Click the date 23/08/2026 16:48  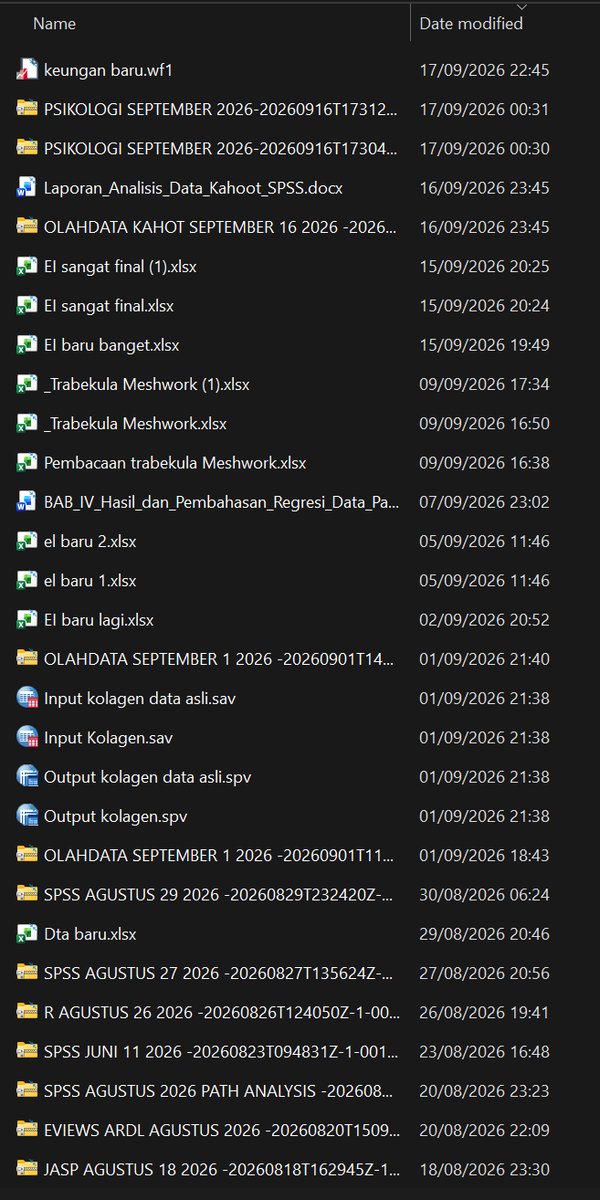(484, 1052)
